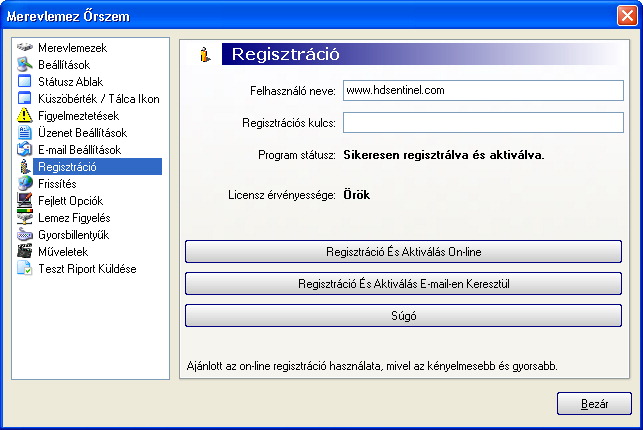Viewport: 643px width, 430px height.
Task: Click the Üzenet Beállítások document icon
Action: 25,132
